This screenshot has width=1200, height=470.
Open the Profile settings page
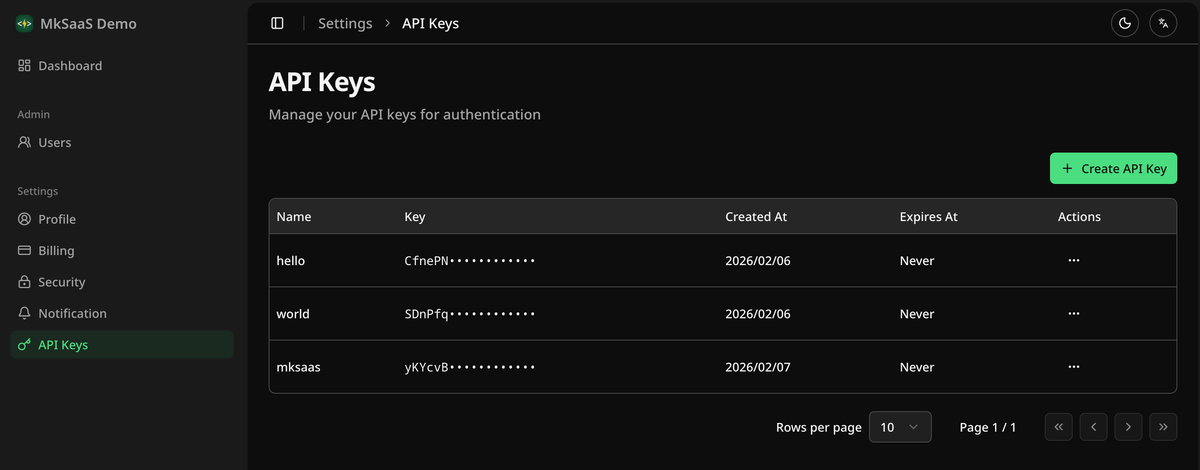coord(57,219)
